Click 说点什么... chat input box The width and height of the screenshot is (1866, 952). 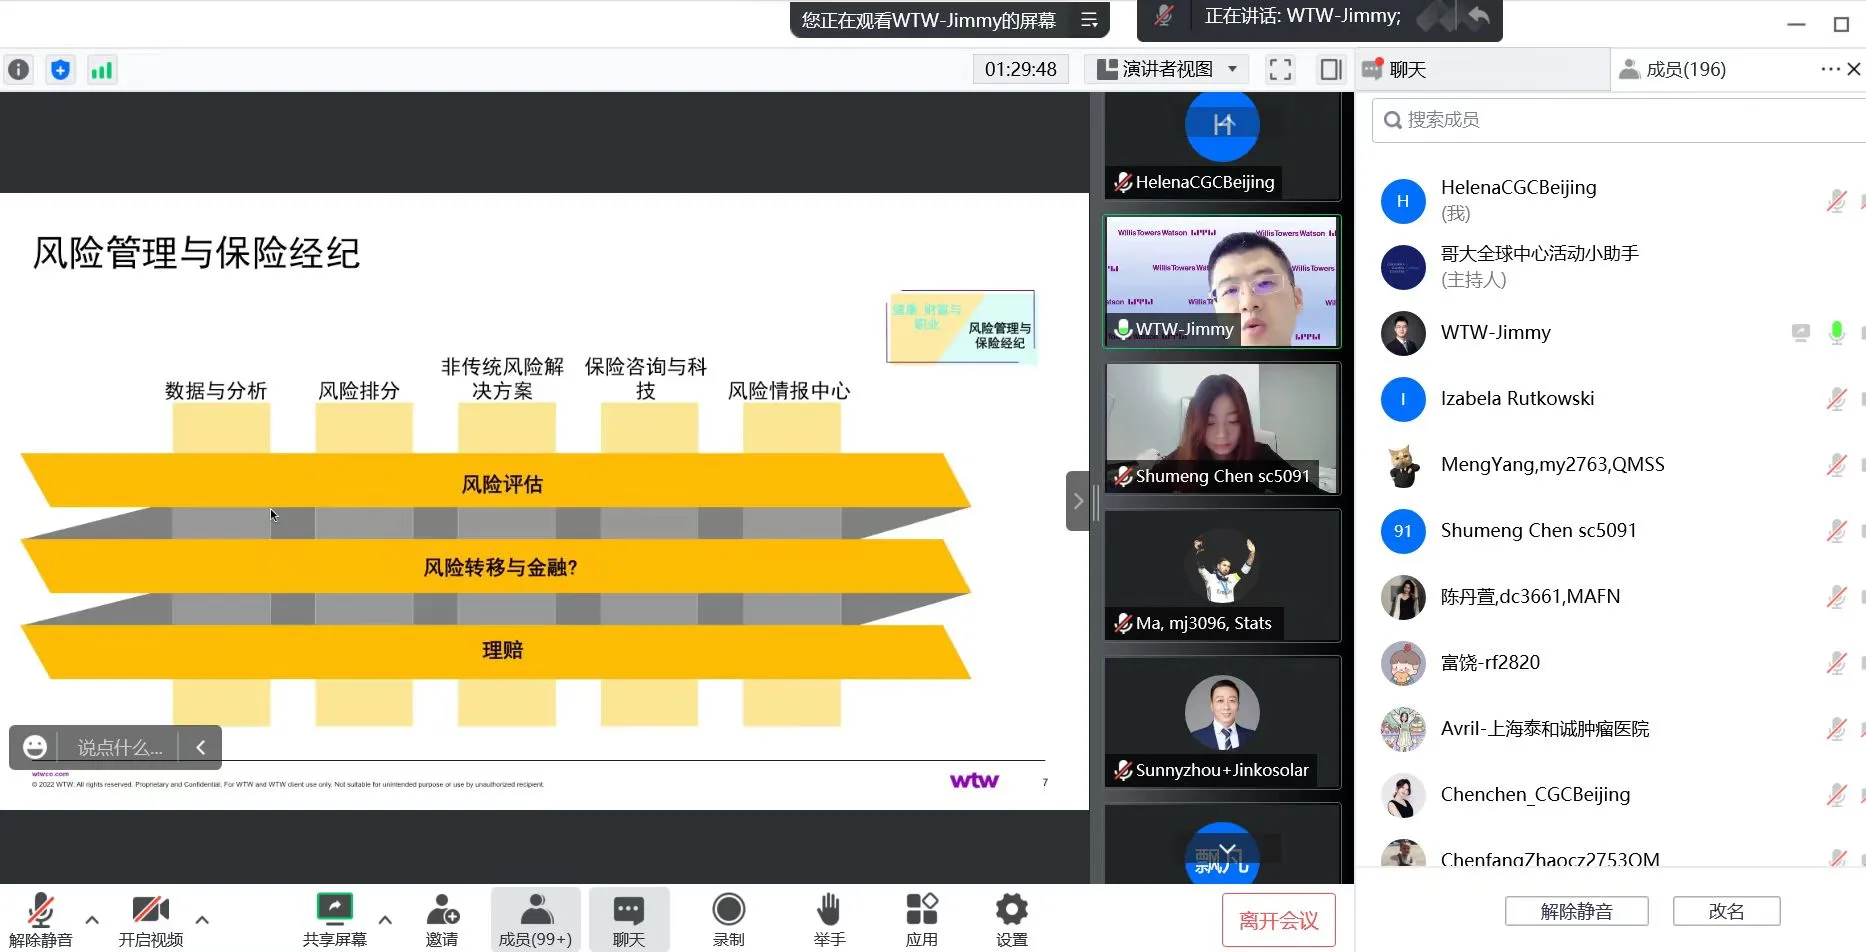pyautogui.click(x=120, y=747)
